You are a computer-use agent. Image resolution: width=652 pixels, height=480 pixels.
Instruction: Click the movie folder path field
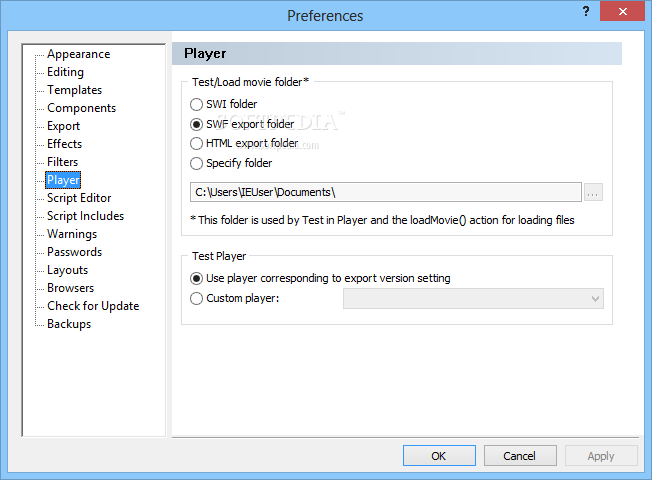tap(385, 192)
